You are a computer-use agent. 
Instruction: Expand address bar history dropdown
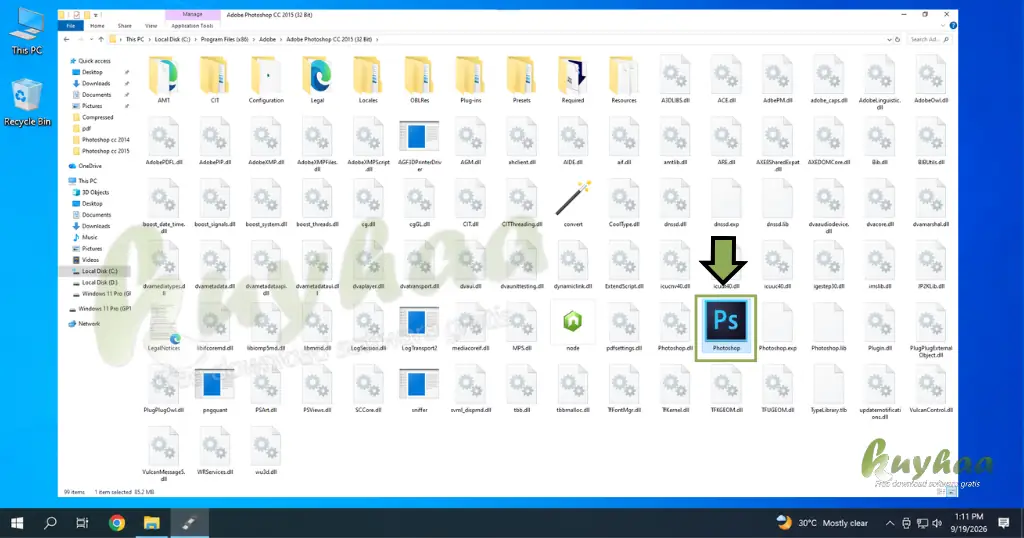[889, 39]
